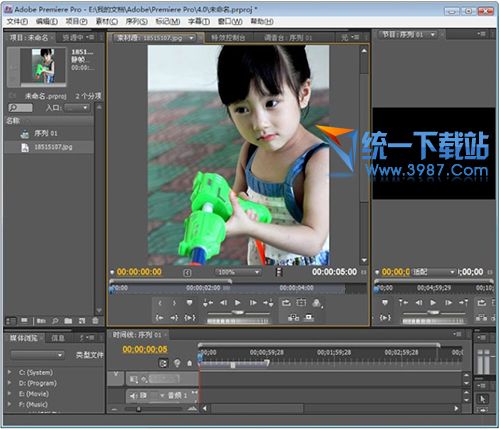Screen dimensions: 500x430
Task: Go to previous marker in Source monitor
Action: point(208,303)
